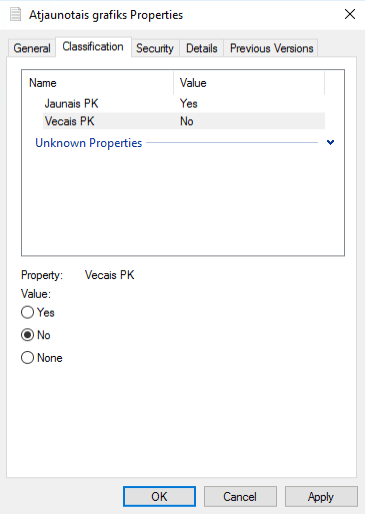Click the Unknown Properties group header
This screenshot has height=514, width=365.
click(89, 143)
